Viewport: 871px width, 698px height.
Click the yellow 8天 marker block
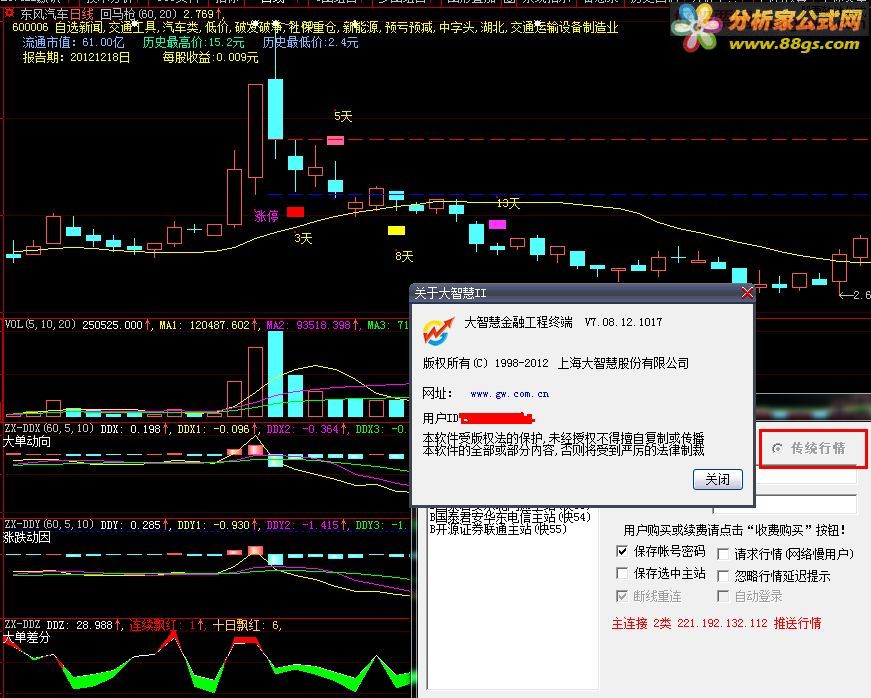tap(396, 230)
